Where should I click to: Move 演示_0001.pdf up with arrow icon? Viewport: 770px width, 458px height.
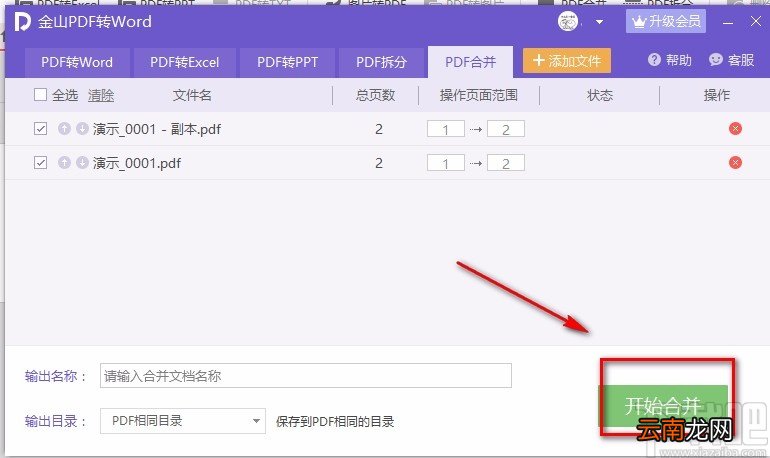pyautogui.click(x=64, y=162)
